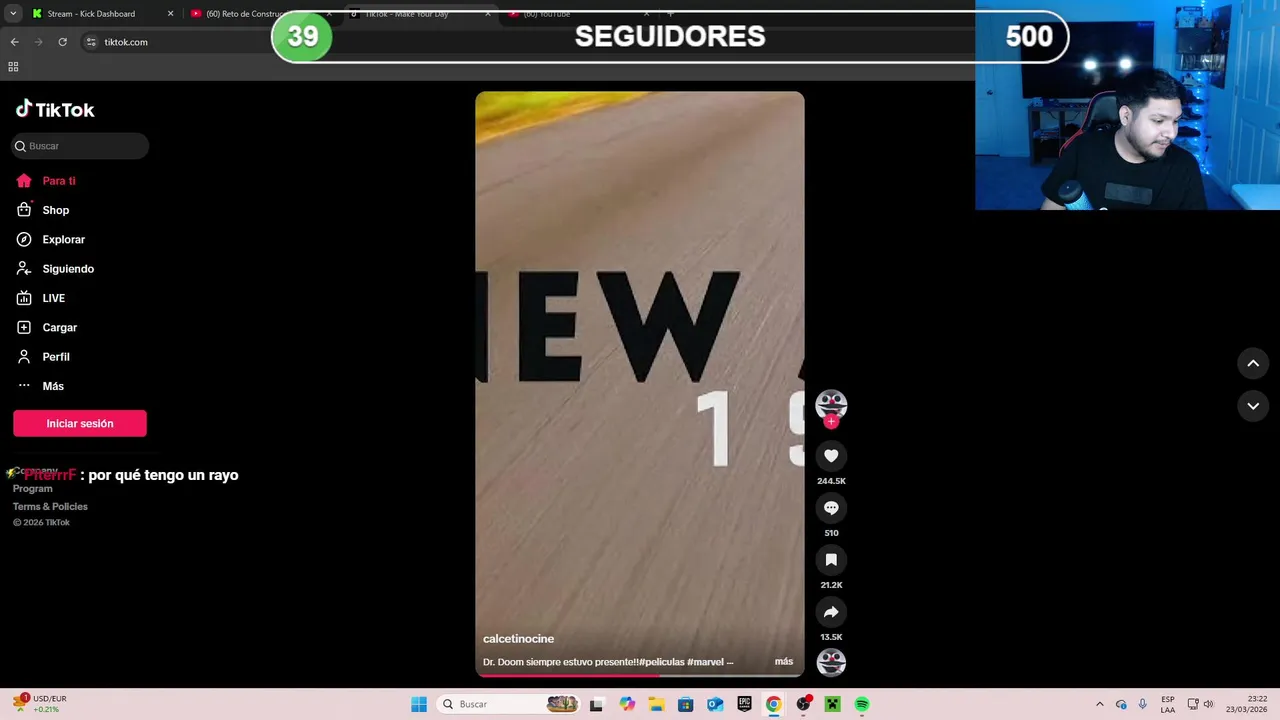Open Outlook from the taskbar
This screenshot has height=720, width=1280.
tap(715, 704)
